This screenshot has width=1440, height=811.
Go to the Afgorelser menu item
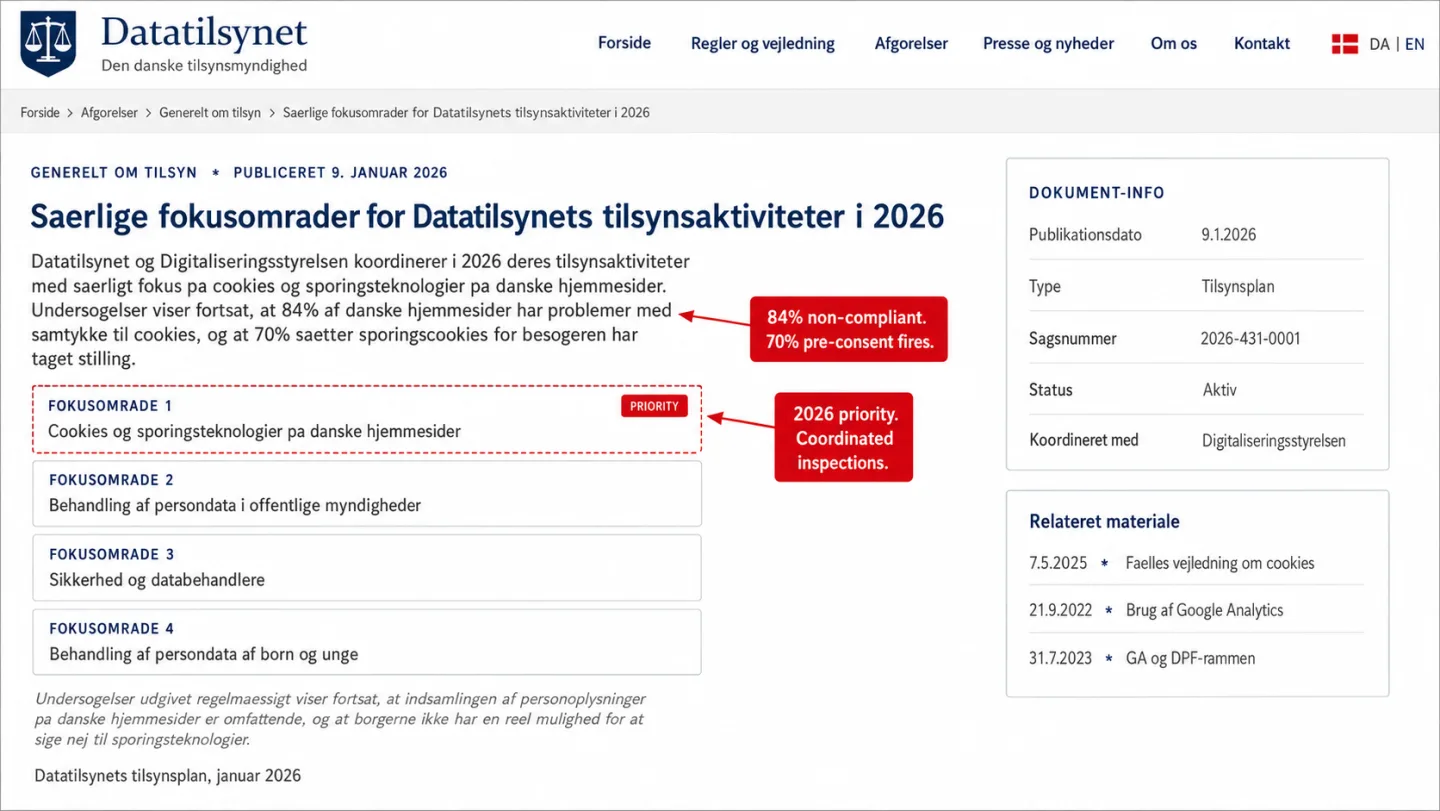pos(911,44)
